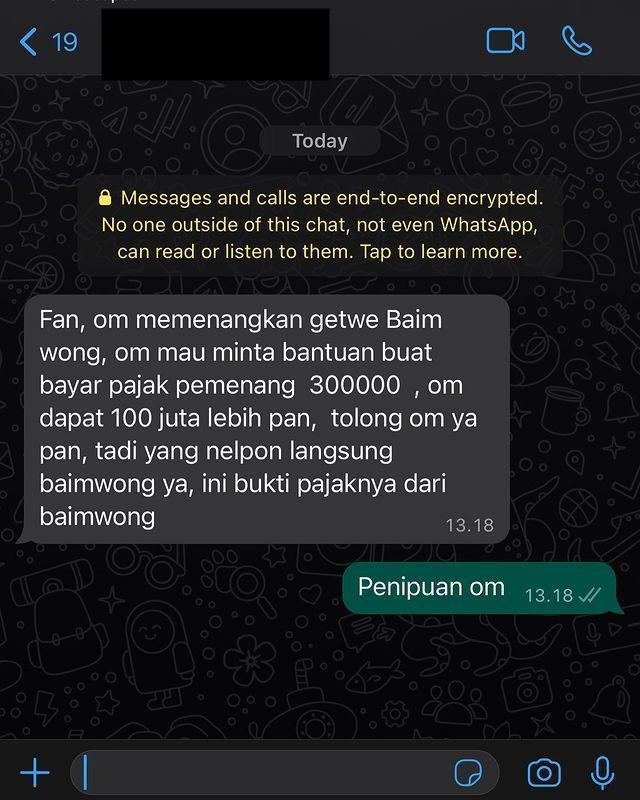Image resolution: width=640 pixels, height=800 pixels.
Task: Tap the 19 unread chats counter
Action: [x=65, y=42]
